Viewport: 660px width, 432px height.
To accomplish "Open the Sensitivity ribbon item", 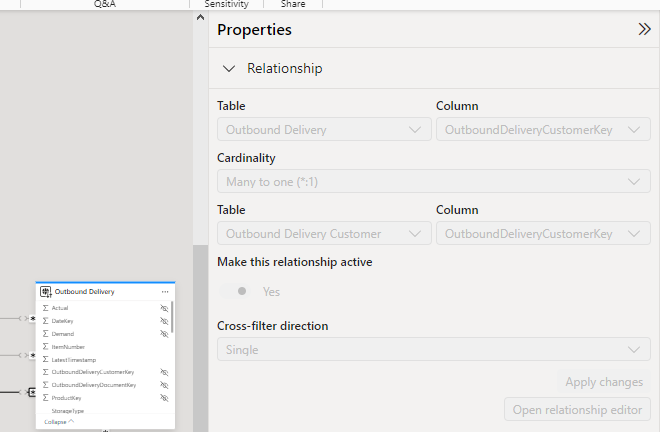I will (226, 4).
